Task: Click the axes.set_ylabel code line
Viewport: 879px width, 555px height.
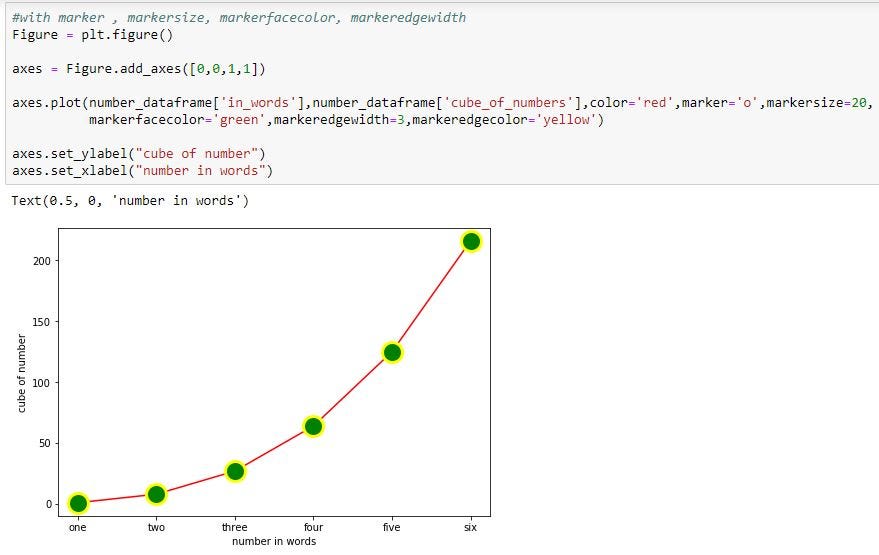Action: 138,154
